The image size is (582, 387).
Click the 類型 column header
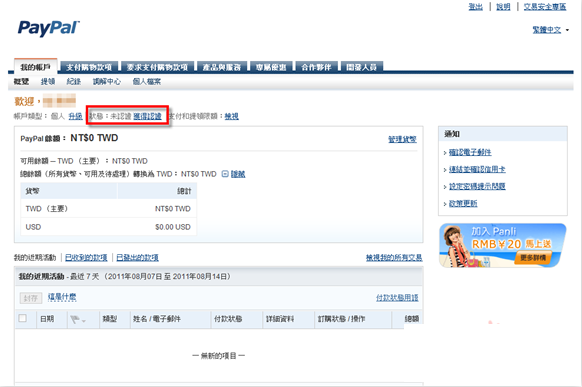pos(110,319)
